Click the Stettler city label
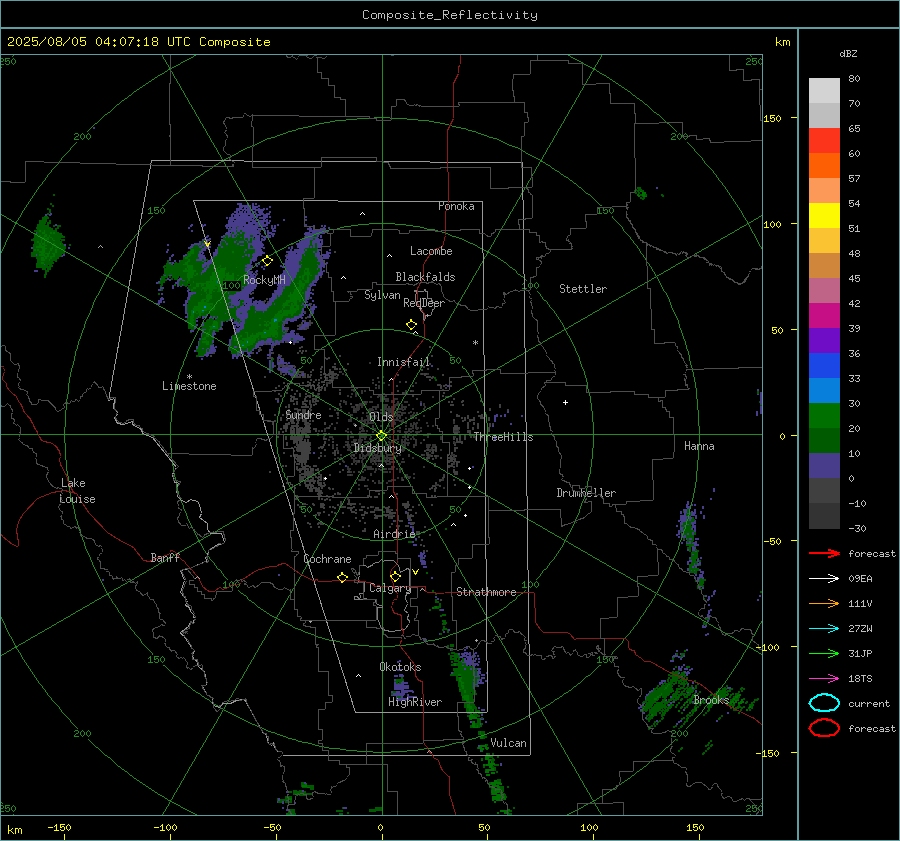The height and width of the screenshot is (841, 900). pyautogui.click(x=583, y=289)
